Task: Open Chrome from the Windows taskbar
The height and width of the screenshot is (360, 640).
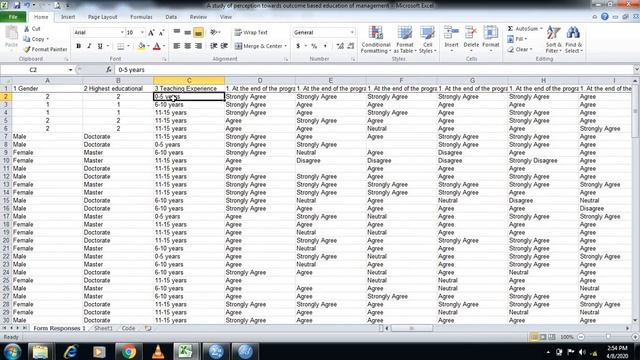Action: (128, 351)
